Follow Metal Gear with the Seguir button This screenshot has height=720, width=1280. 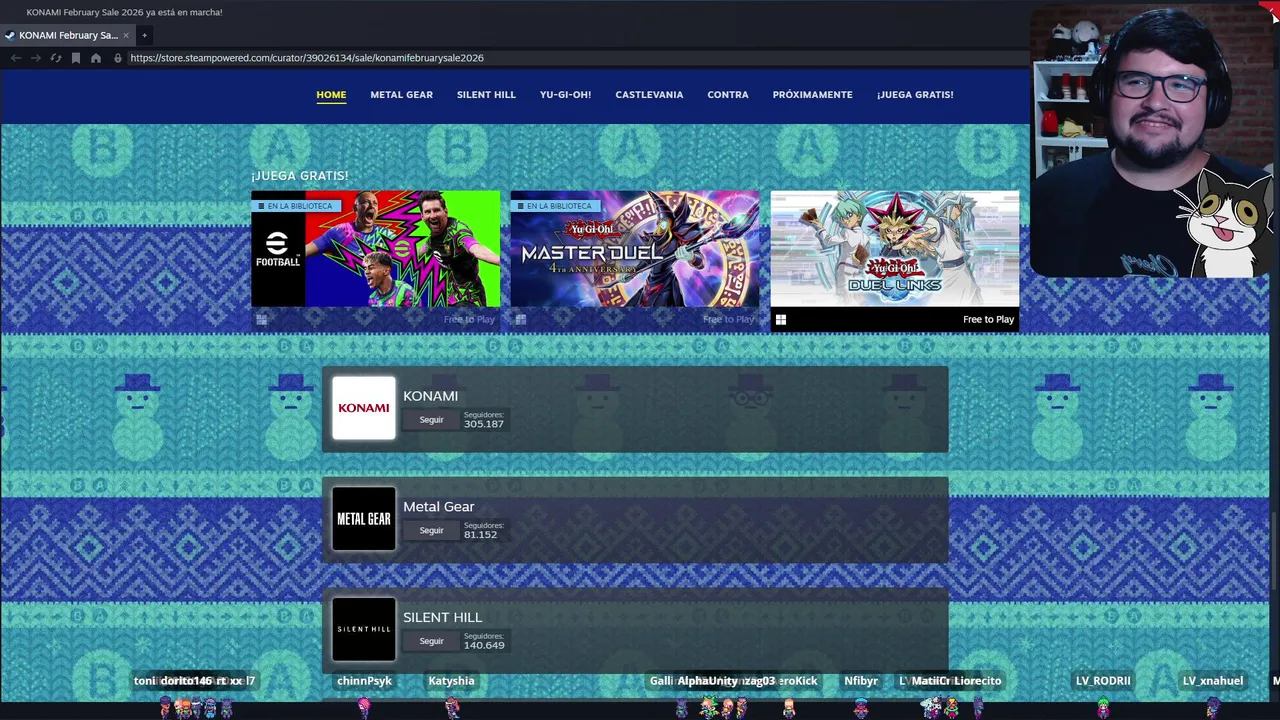(x=431, y=531)
